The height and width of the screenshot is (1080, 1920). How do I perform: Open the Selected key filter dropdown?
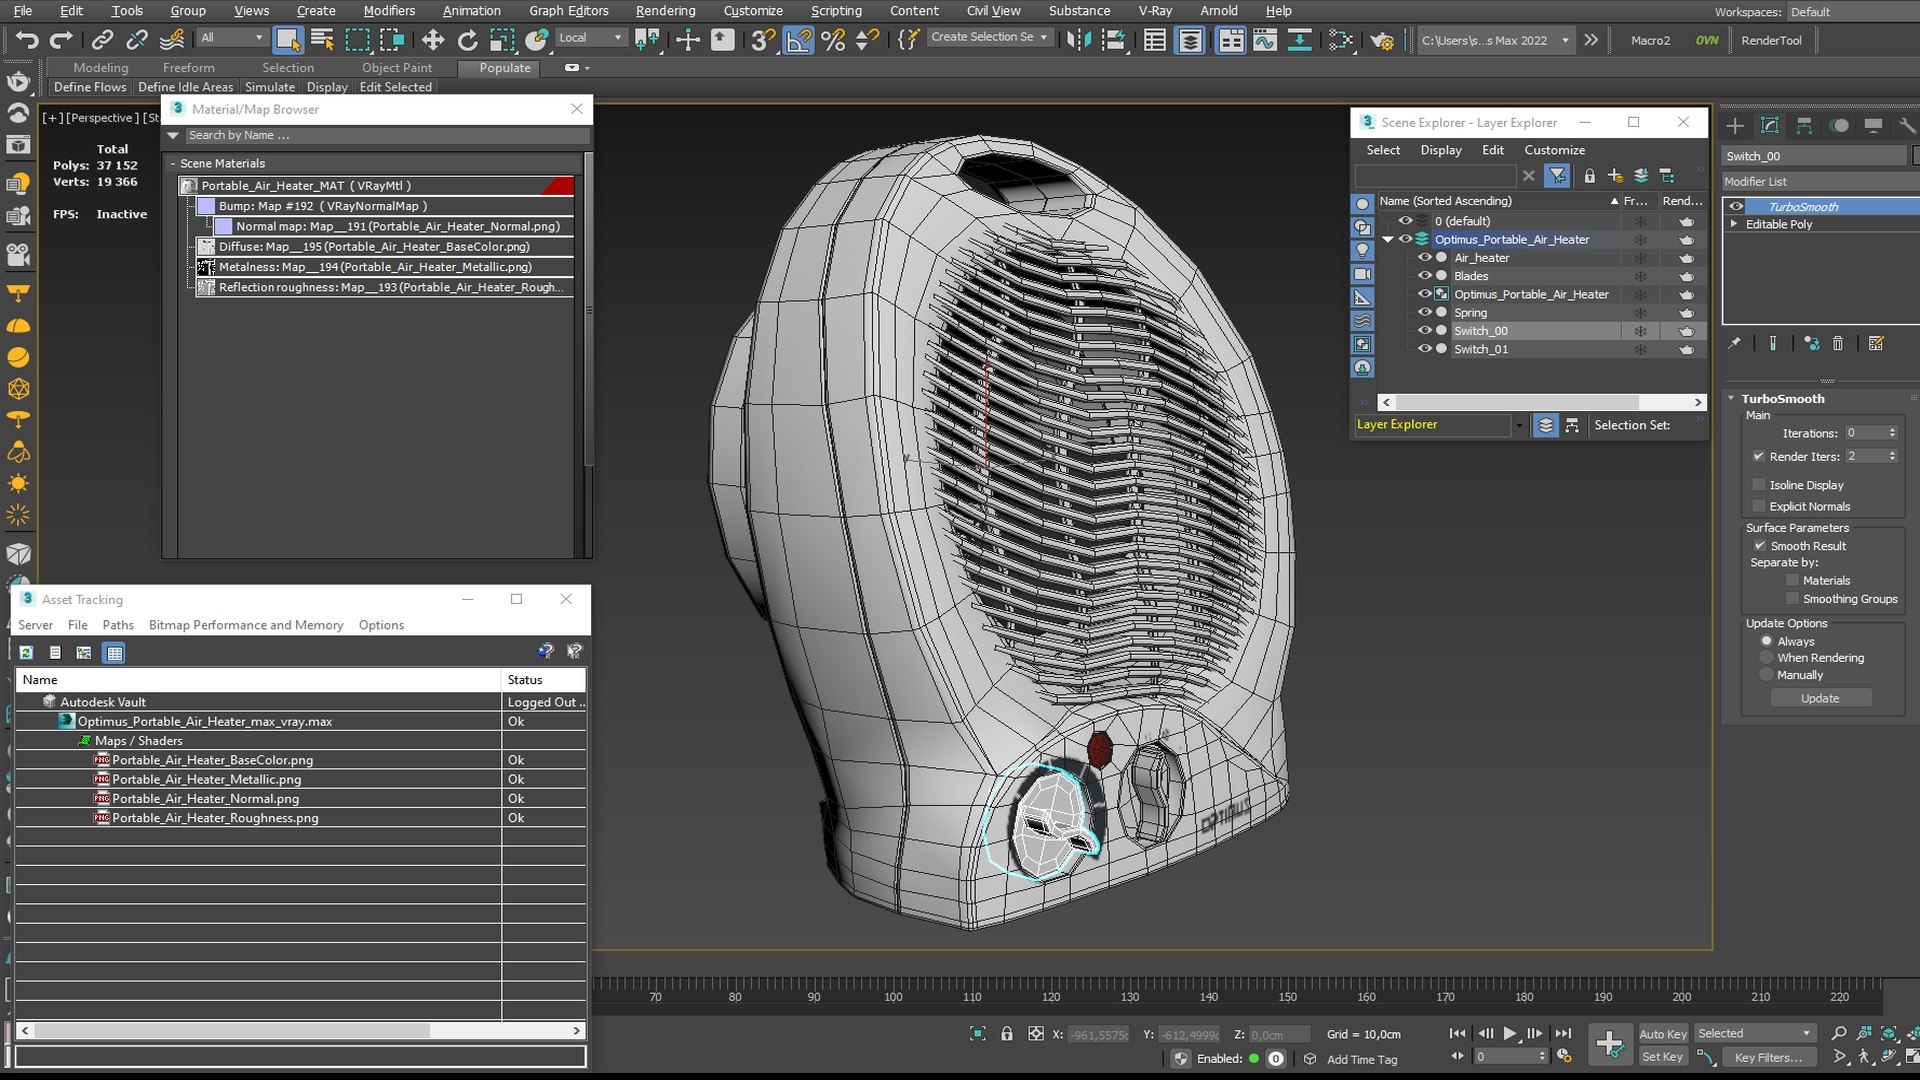1755,1033
